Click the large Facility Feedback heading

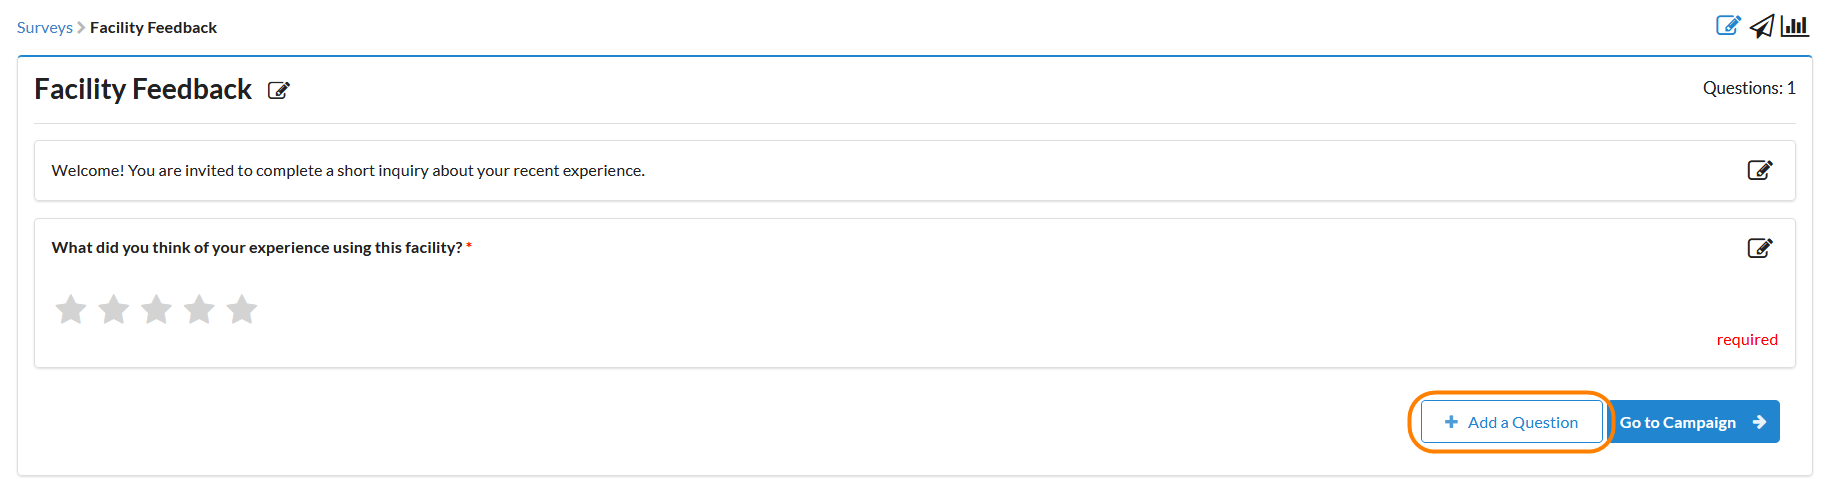coord(143,90)
